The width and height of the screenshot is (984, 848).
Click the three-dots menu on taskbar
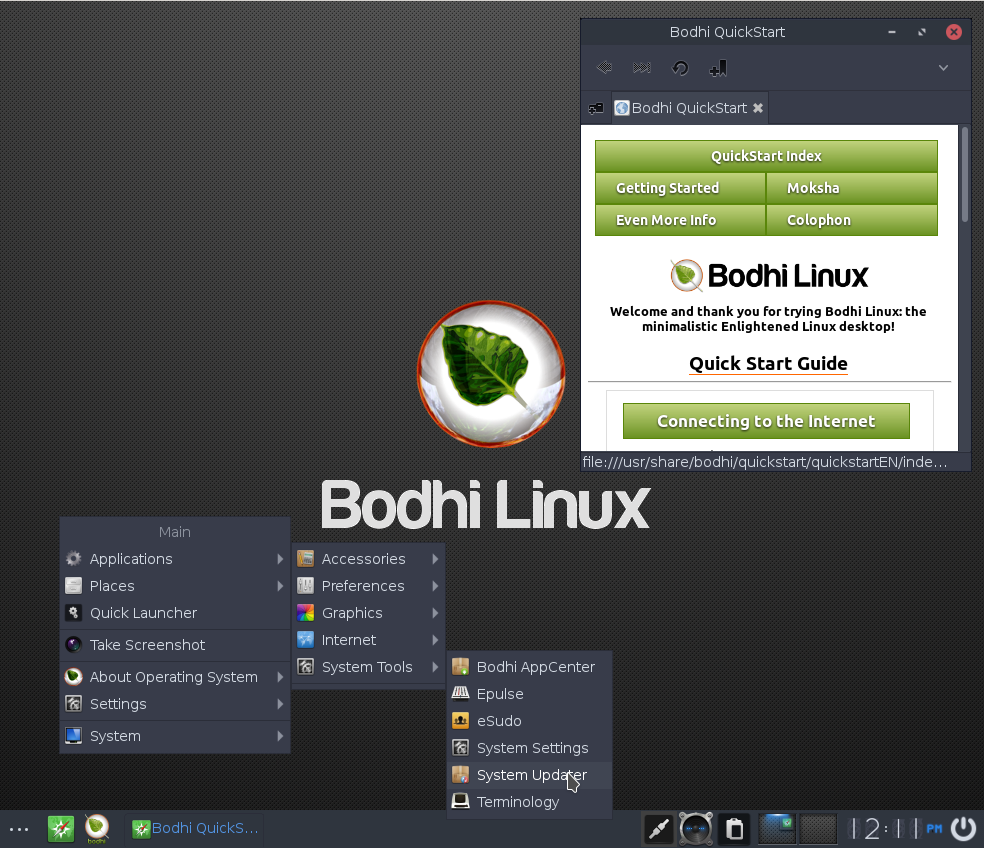19,829
